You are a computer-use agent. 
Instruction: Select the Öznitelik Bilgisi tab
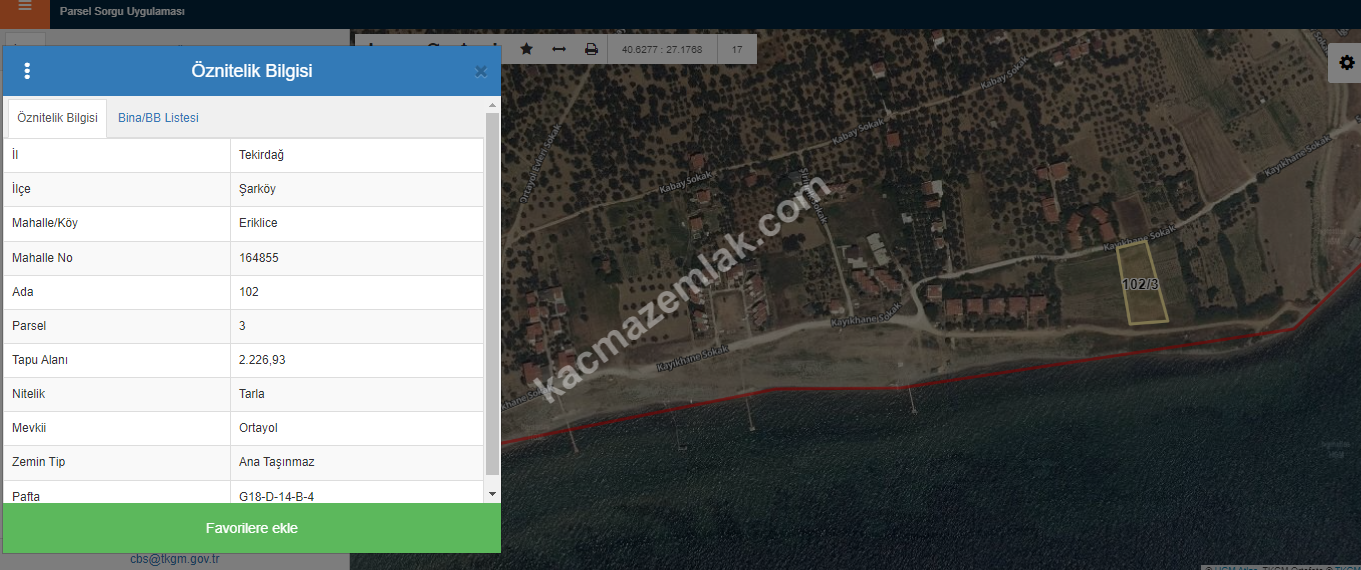point(58,118)
